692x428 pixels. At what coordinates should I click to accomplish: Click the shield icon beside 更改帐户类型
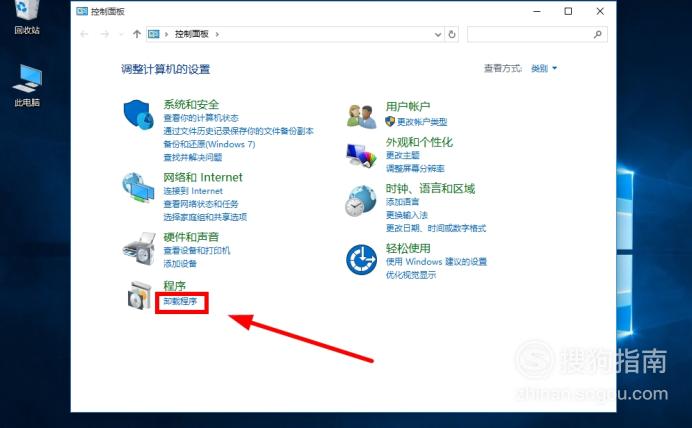[x=390, y=121]
